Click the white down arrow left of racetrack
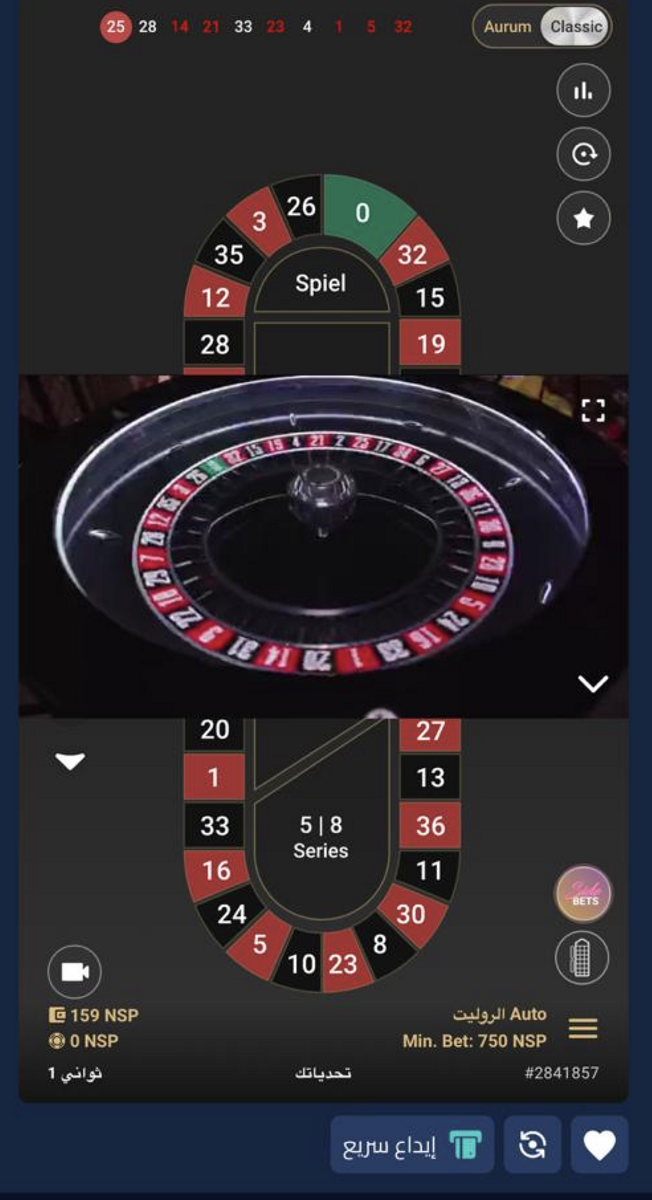This screenshot has height=1200, width=652. pos(70,762)
